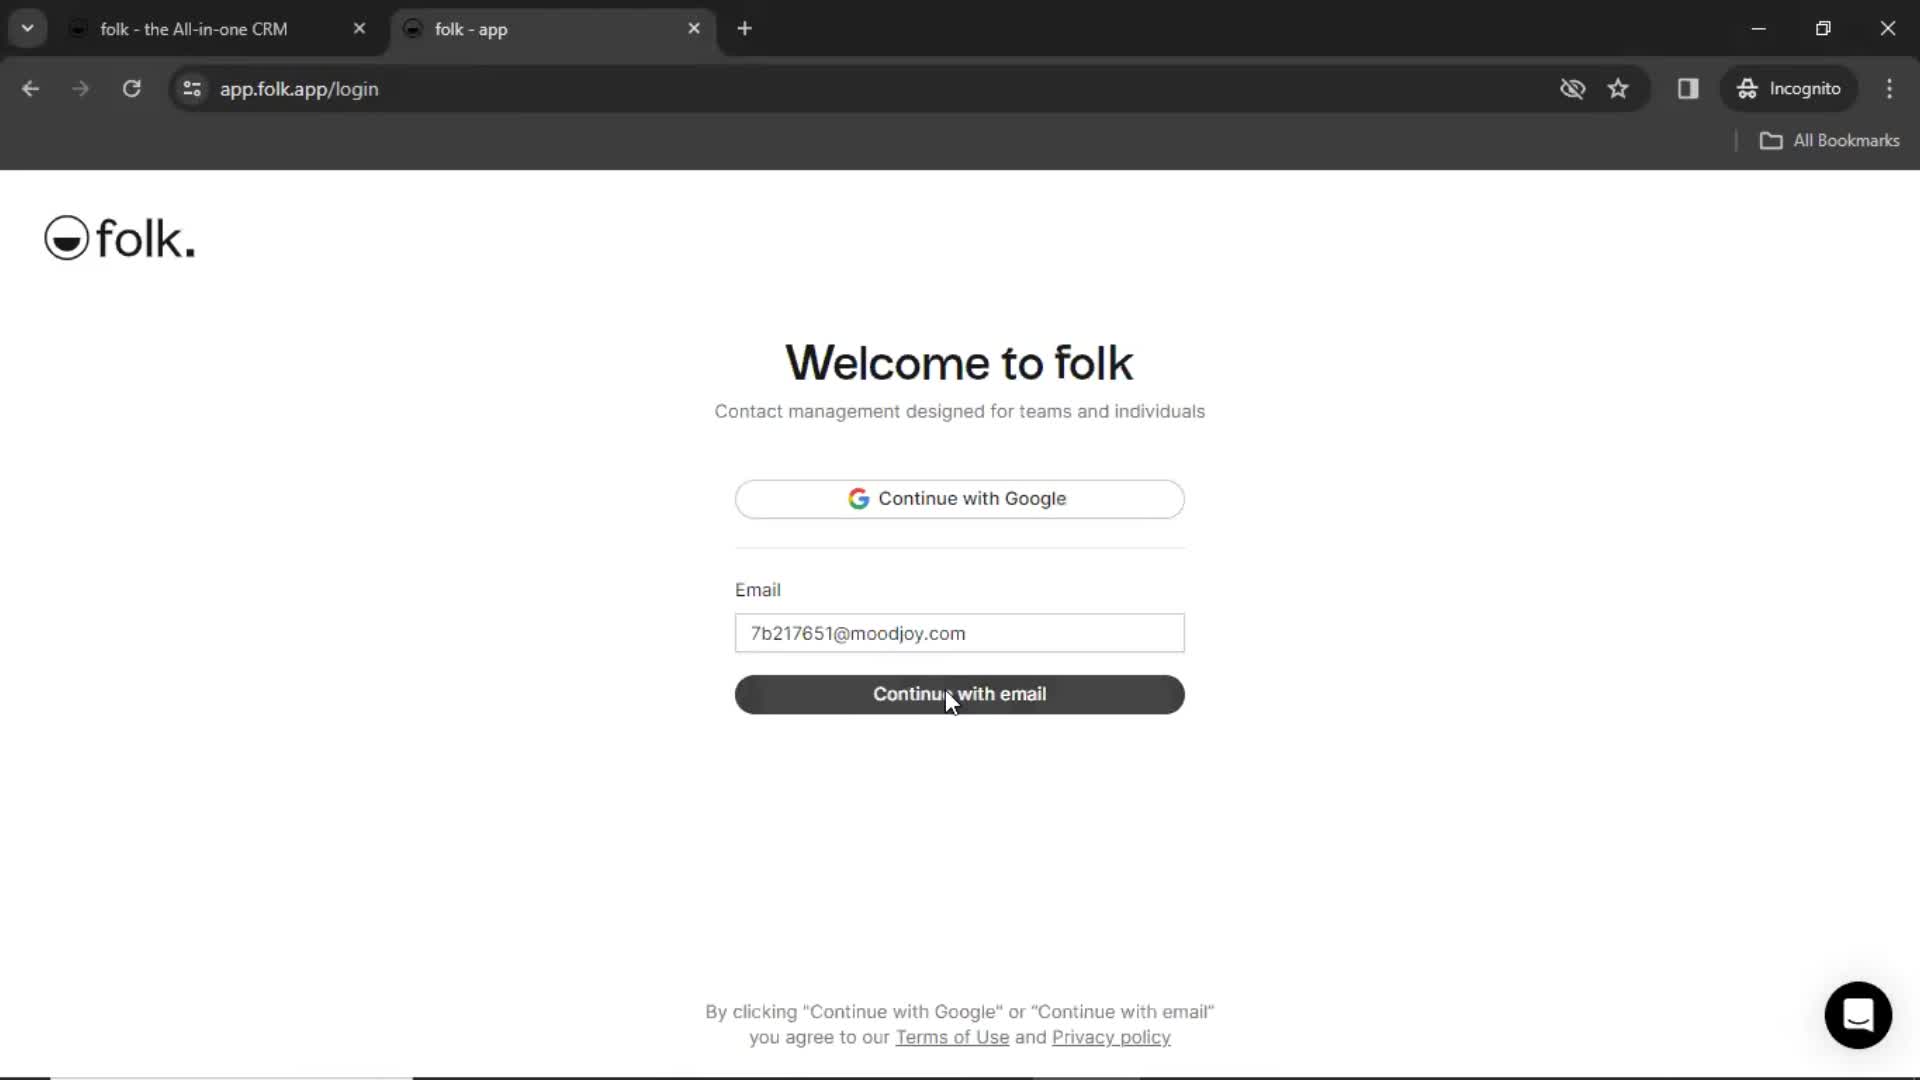Click the page refresh icon
Viewport: 1920px width, 1080px height.
point(132,88)
